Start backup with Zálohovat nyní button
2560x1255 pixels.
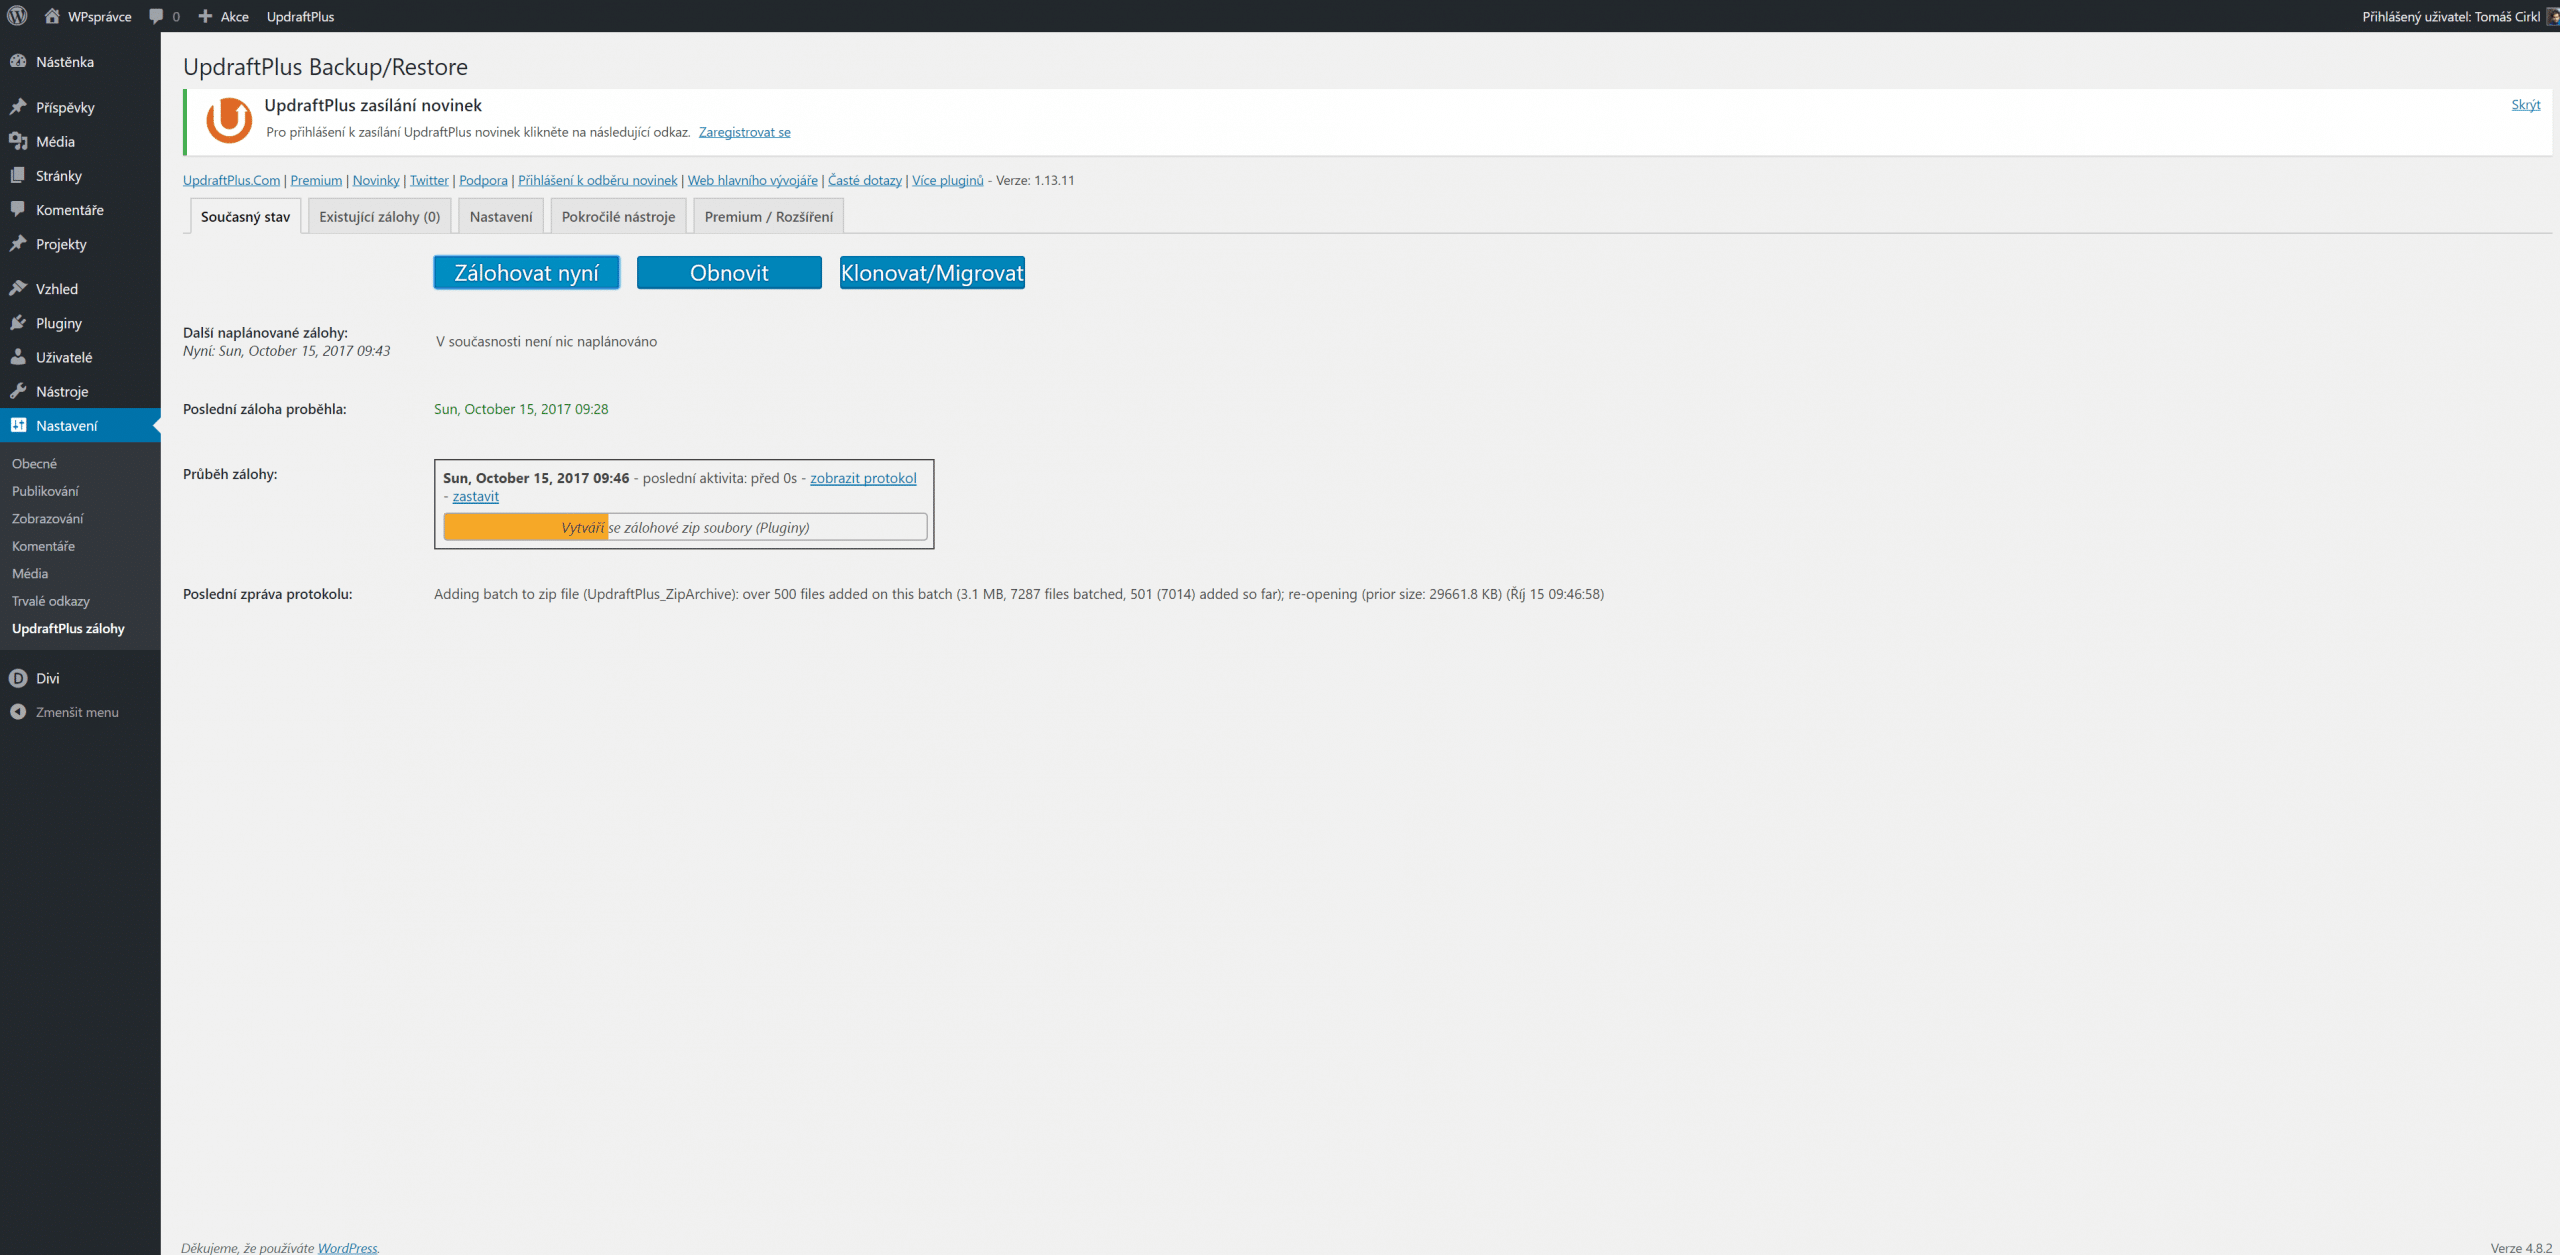coord(526,273)
